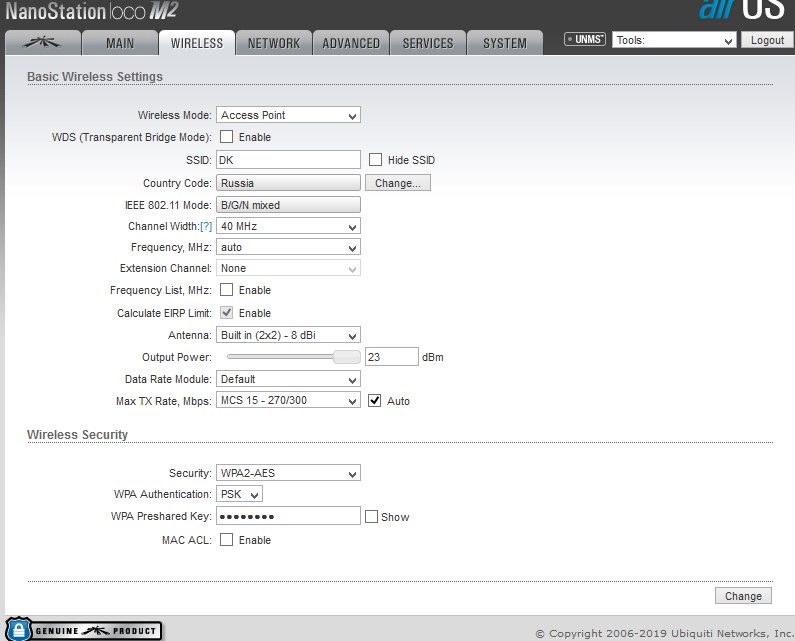Click the WPA Preshared Key field
This screenshot has width=795, height=641.
pyautogui.click(x=288, y=516)
